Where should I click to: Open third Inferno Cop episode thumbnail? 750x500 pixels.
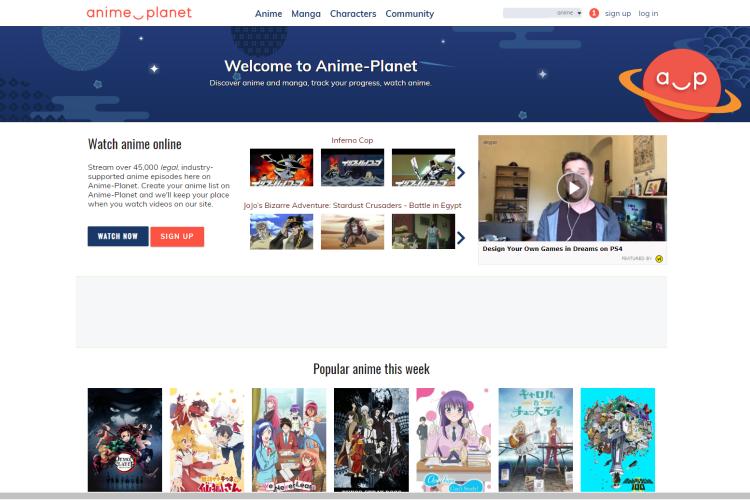pyautogui.click(x=423, y=167)
